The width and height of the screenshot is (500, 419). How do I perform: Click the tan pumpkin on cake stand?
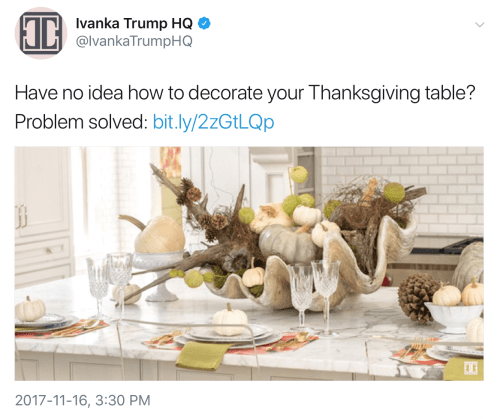tap(159, 234)
